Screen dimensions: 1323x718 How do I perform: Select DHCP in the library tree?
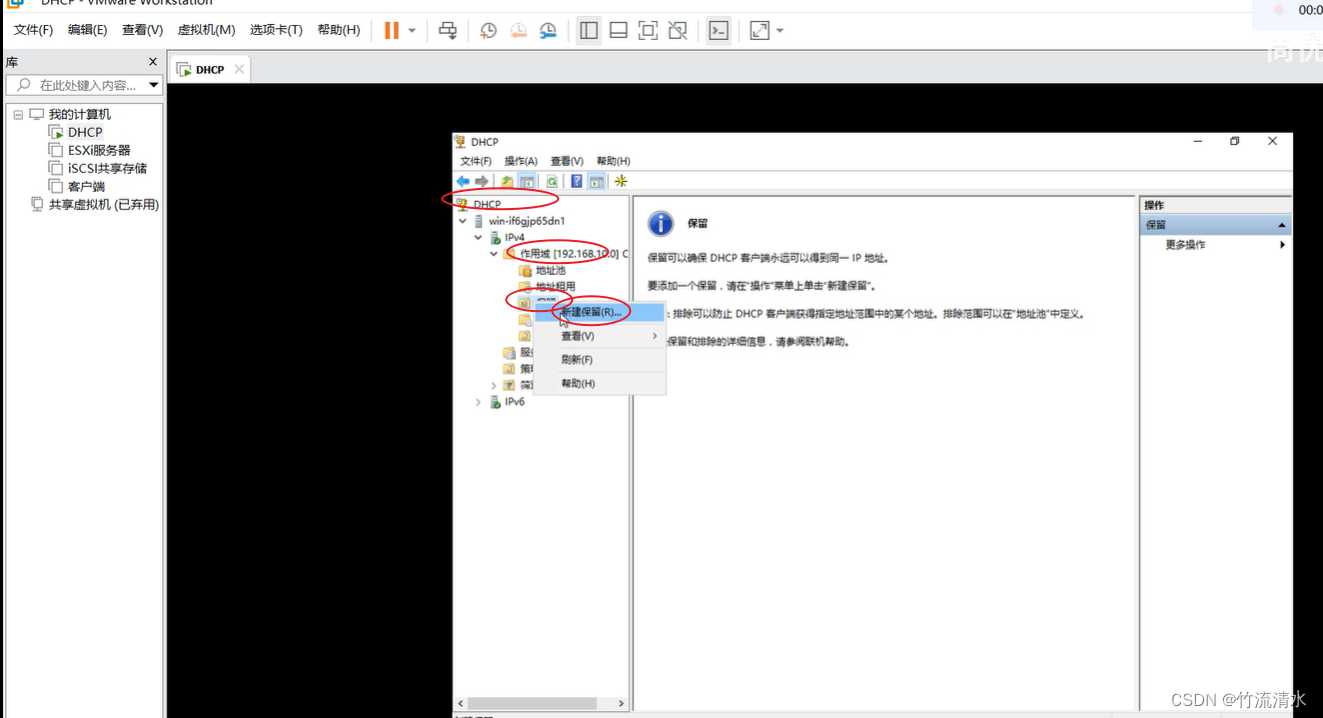click(x=85, y=132)
